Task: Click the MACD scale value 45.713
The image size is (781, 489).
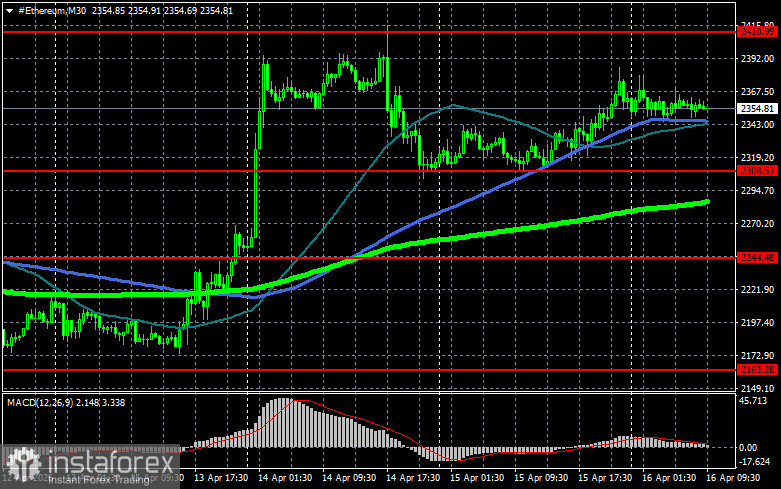Action: click(x=753, y=401)
